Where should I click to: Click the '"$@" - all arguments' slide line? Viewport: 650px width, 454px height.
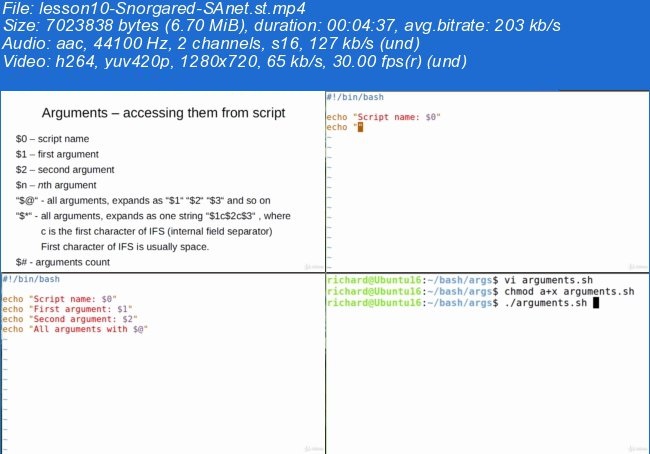coord(143,201)
